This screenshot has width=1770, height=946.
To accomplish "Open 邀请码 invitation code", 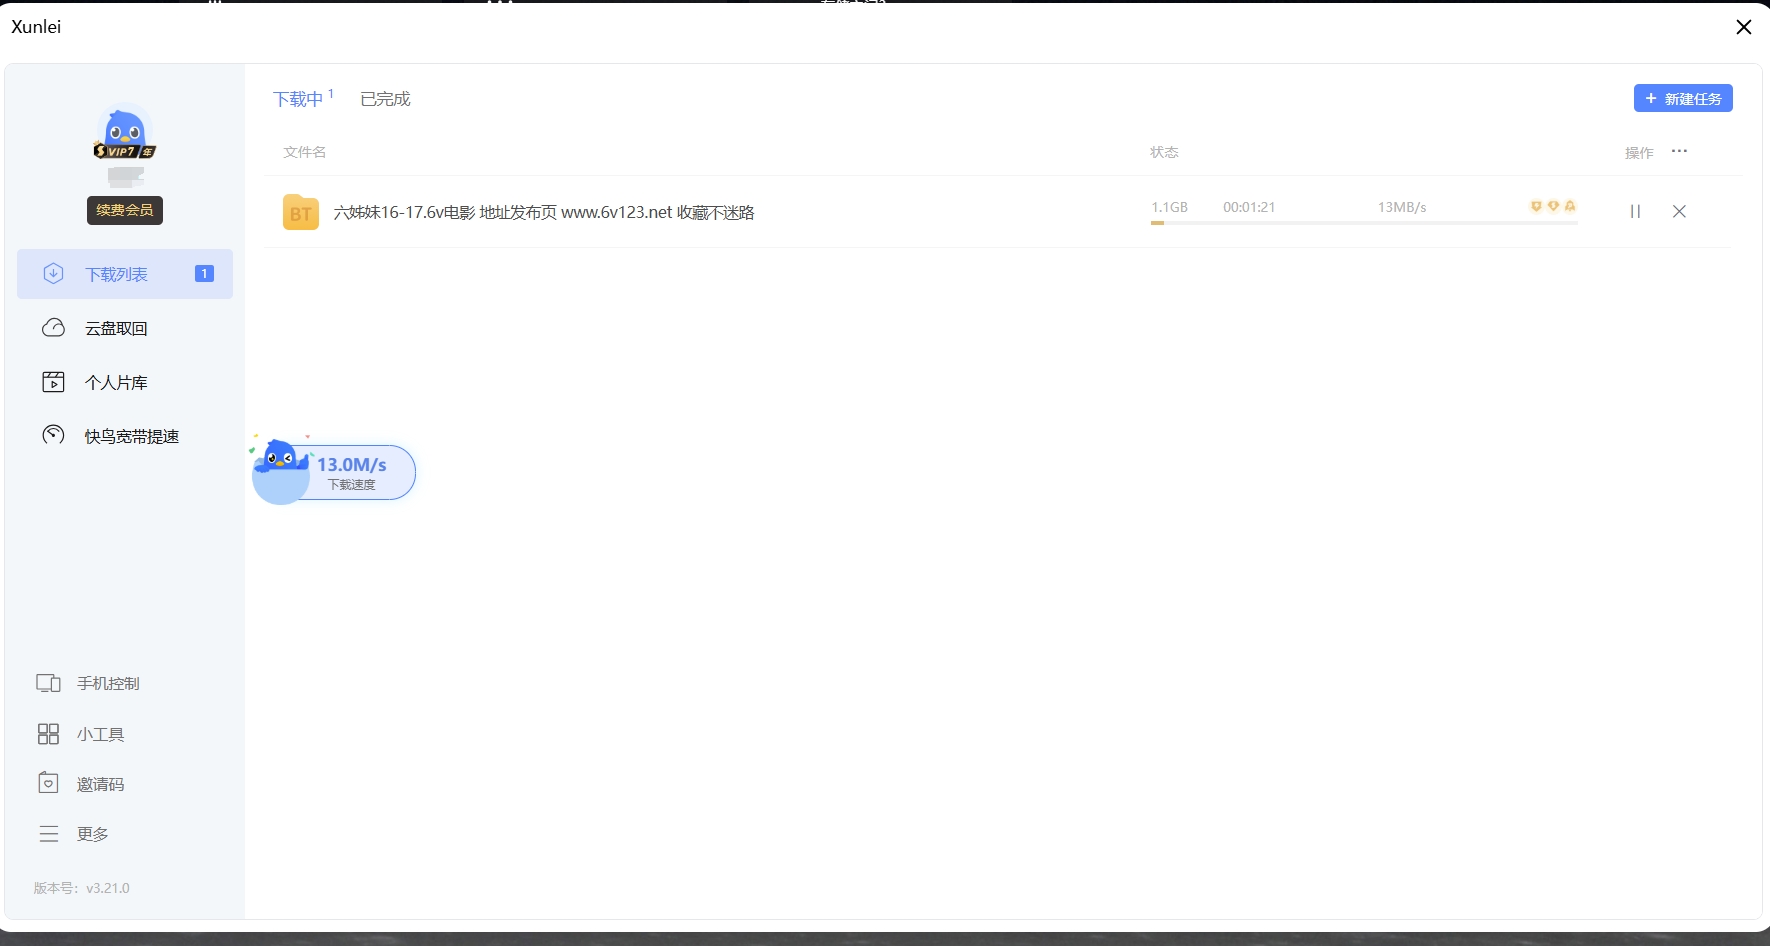I will (x=100, y=784).
